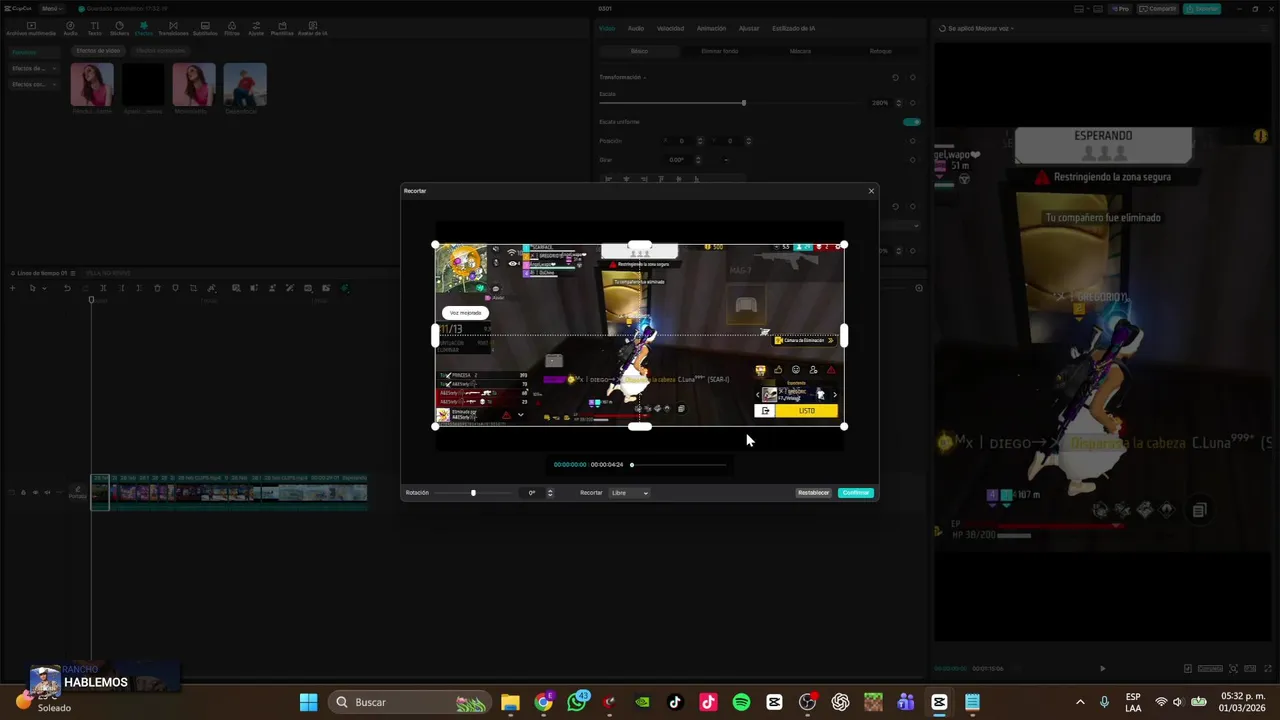This screenshot has width=1280, height=720.
Task: Select Máscara sub-tab
Action: coord(800,51)
